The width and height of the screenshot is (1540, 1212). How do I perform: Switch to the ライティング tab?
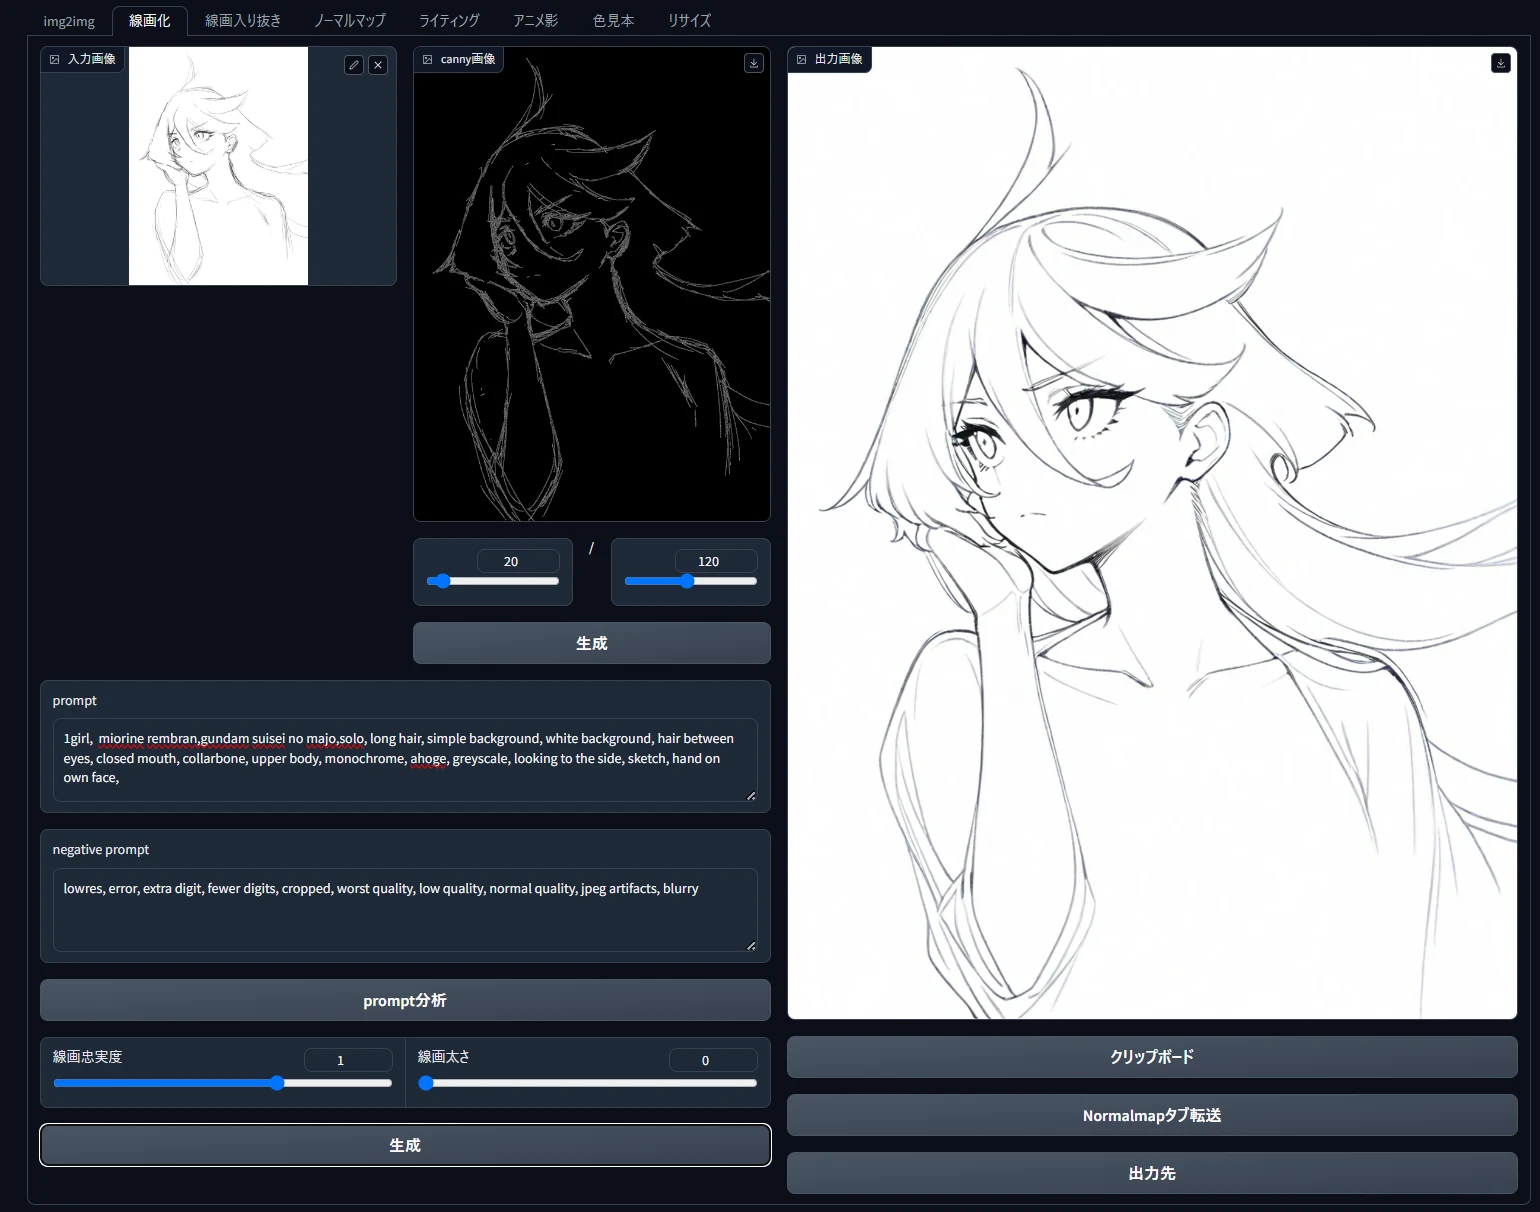pyautogui.click(x=449, y=21)
